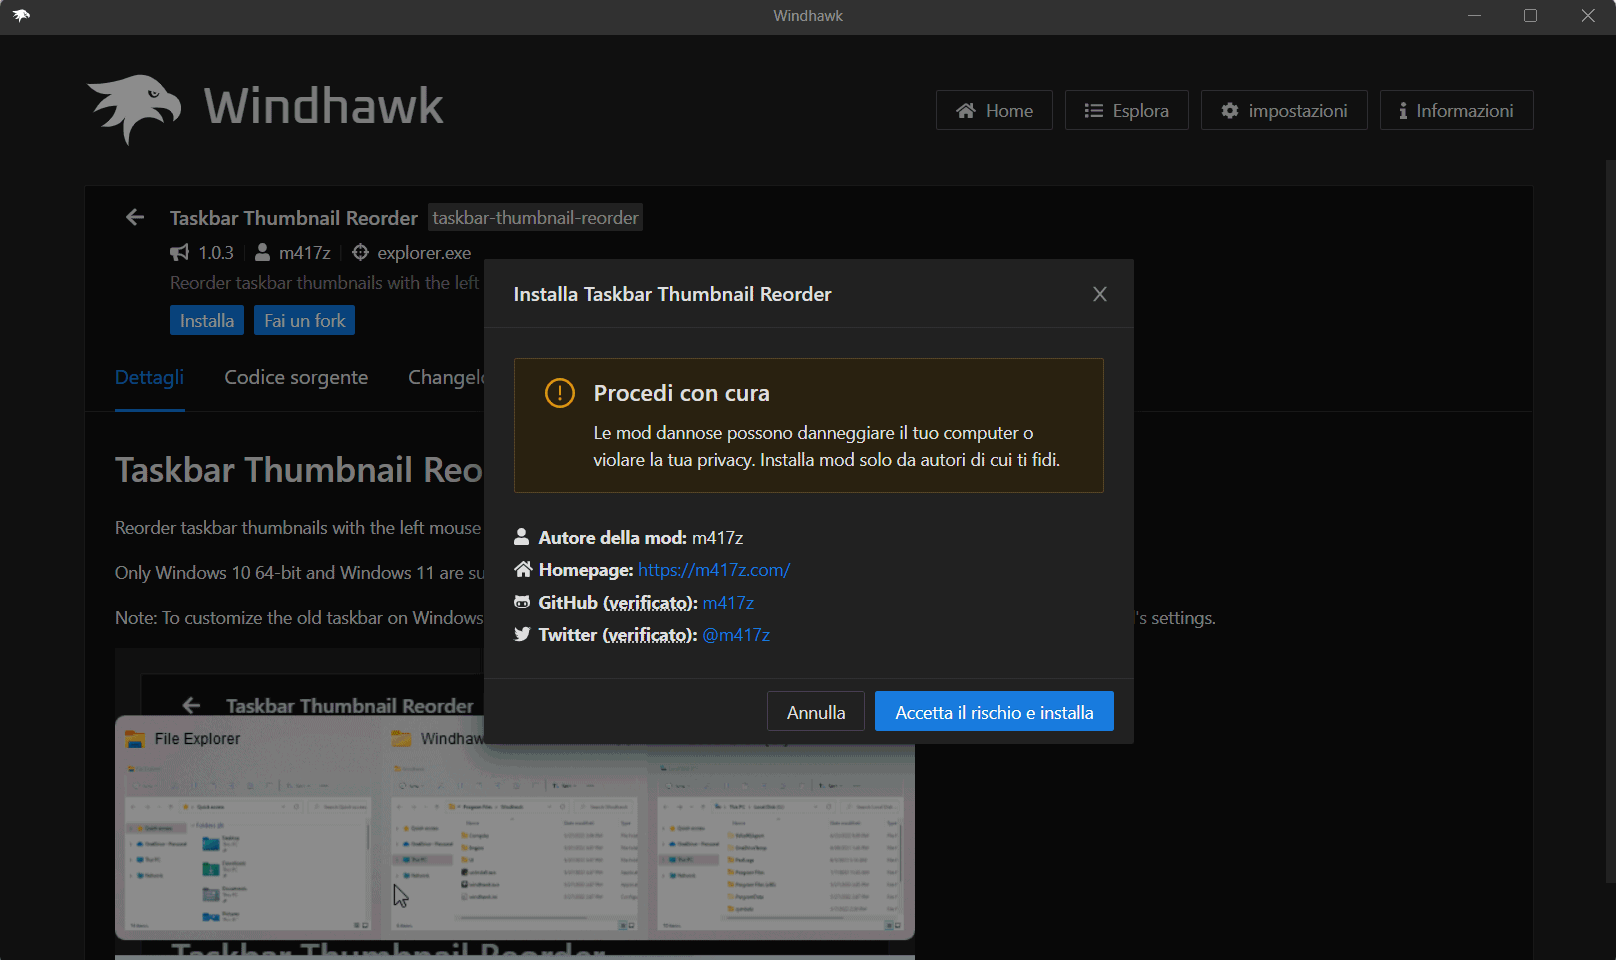The image size is (1616, 960).
Task: Click Fai un fork button
Action: [x=304, y=320]
